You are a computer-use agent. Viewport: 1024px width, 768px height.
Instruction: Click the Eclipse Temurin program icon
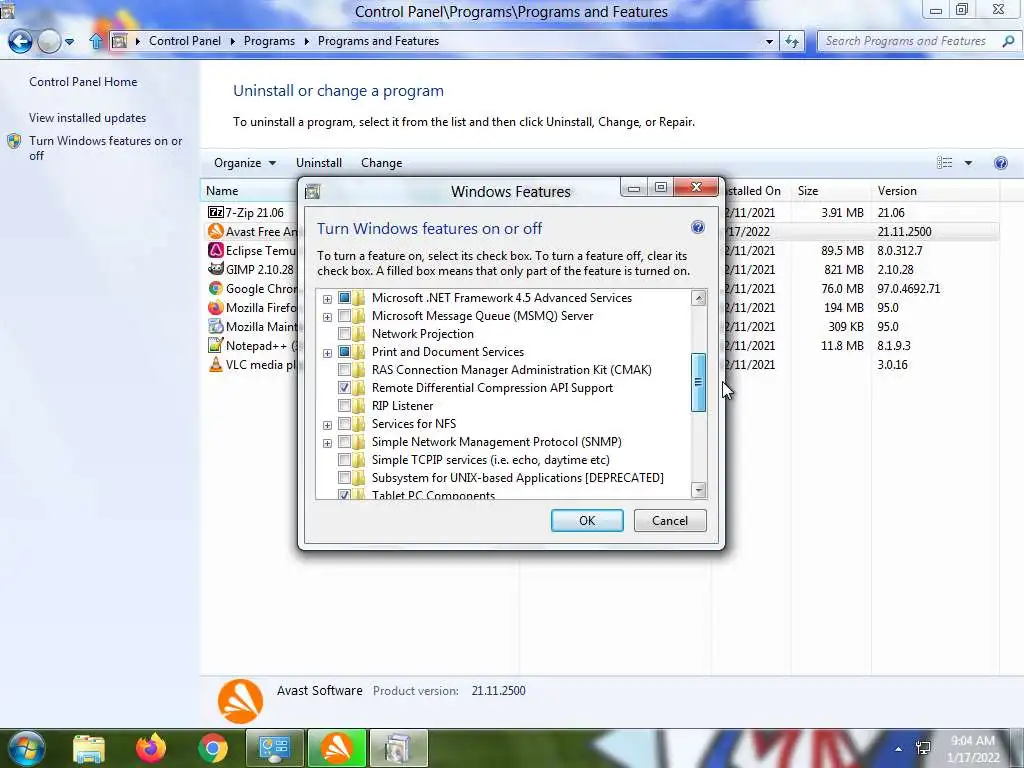(x=216, y=250)
